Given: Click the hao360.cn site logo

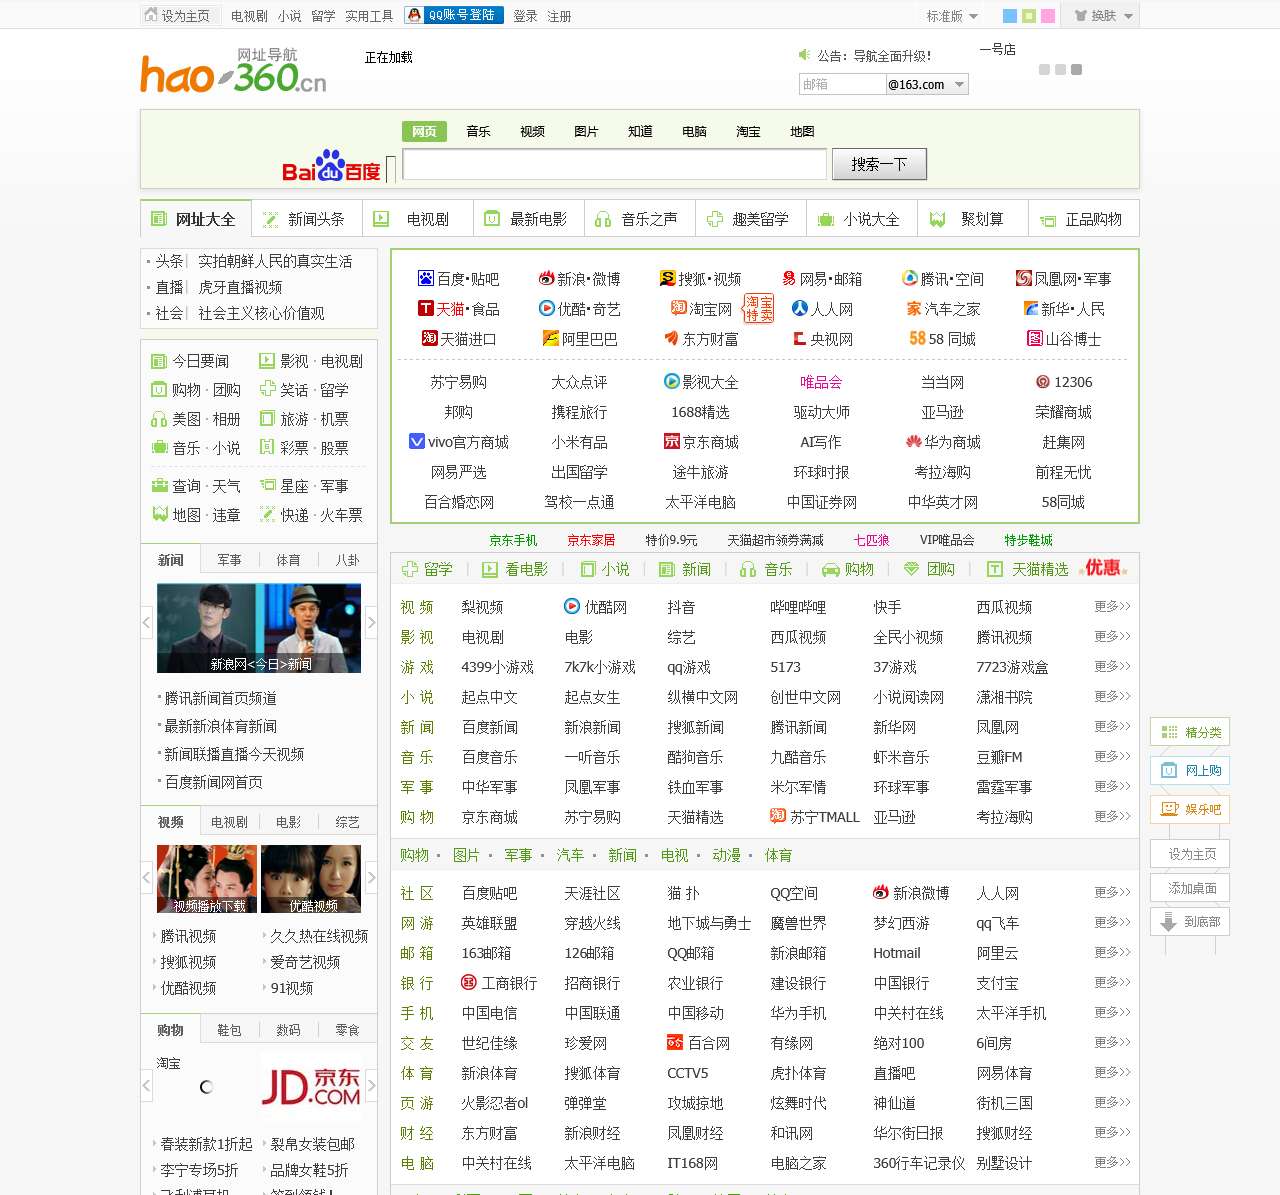Looking at the screenshot, I should pyautogui.click(x=234, y=72).
